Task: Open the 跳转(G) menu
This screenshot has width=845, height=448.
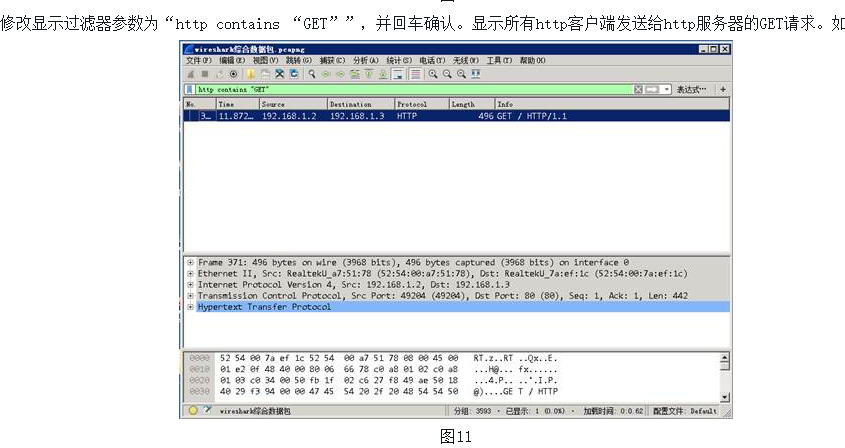Action: tap(299, 60)
